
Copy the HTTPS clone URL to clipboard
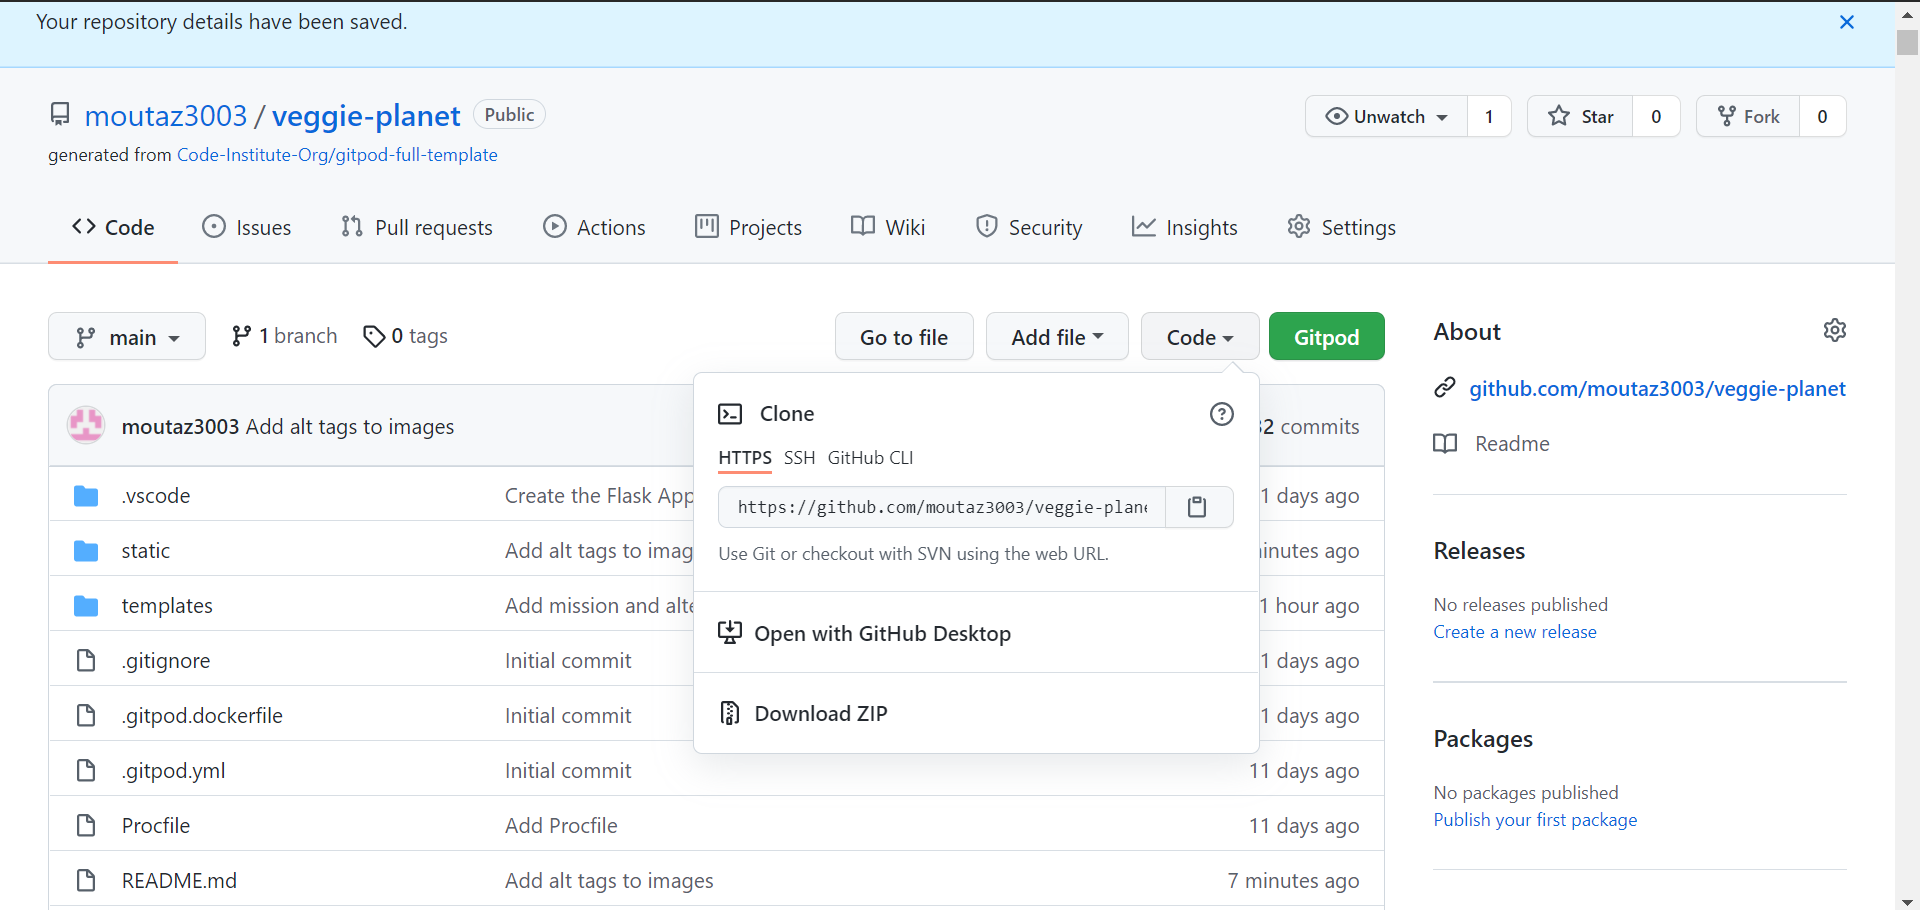1197,507
